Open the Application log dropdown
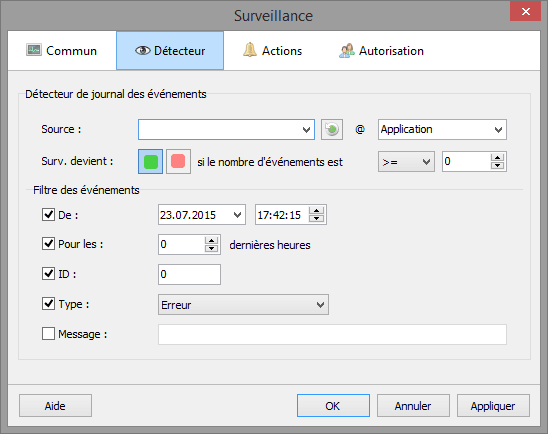Image resolution: width=548 pixels, height=434 pixels. (442, 130)
